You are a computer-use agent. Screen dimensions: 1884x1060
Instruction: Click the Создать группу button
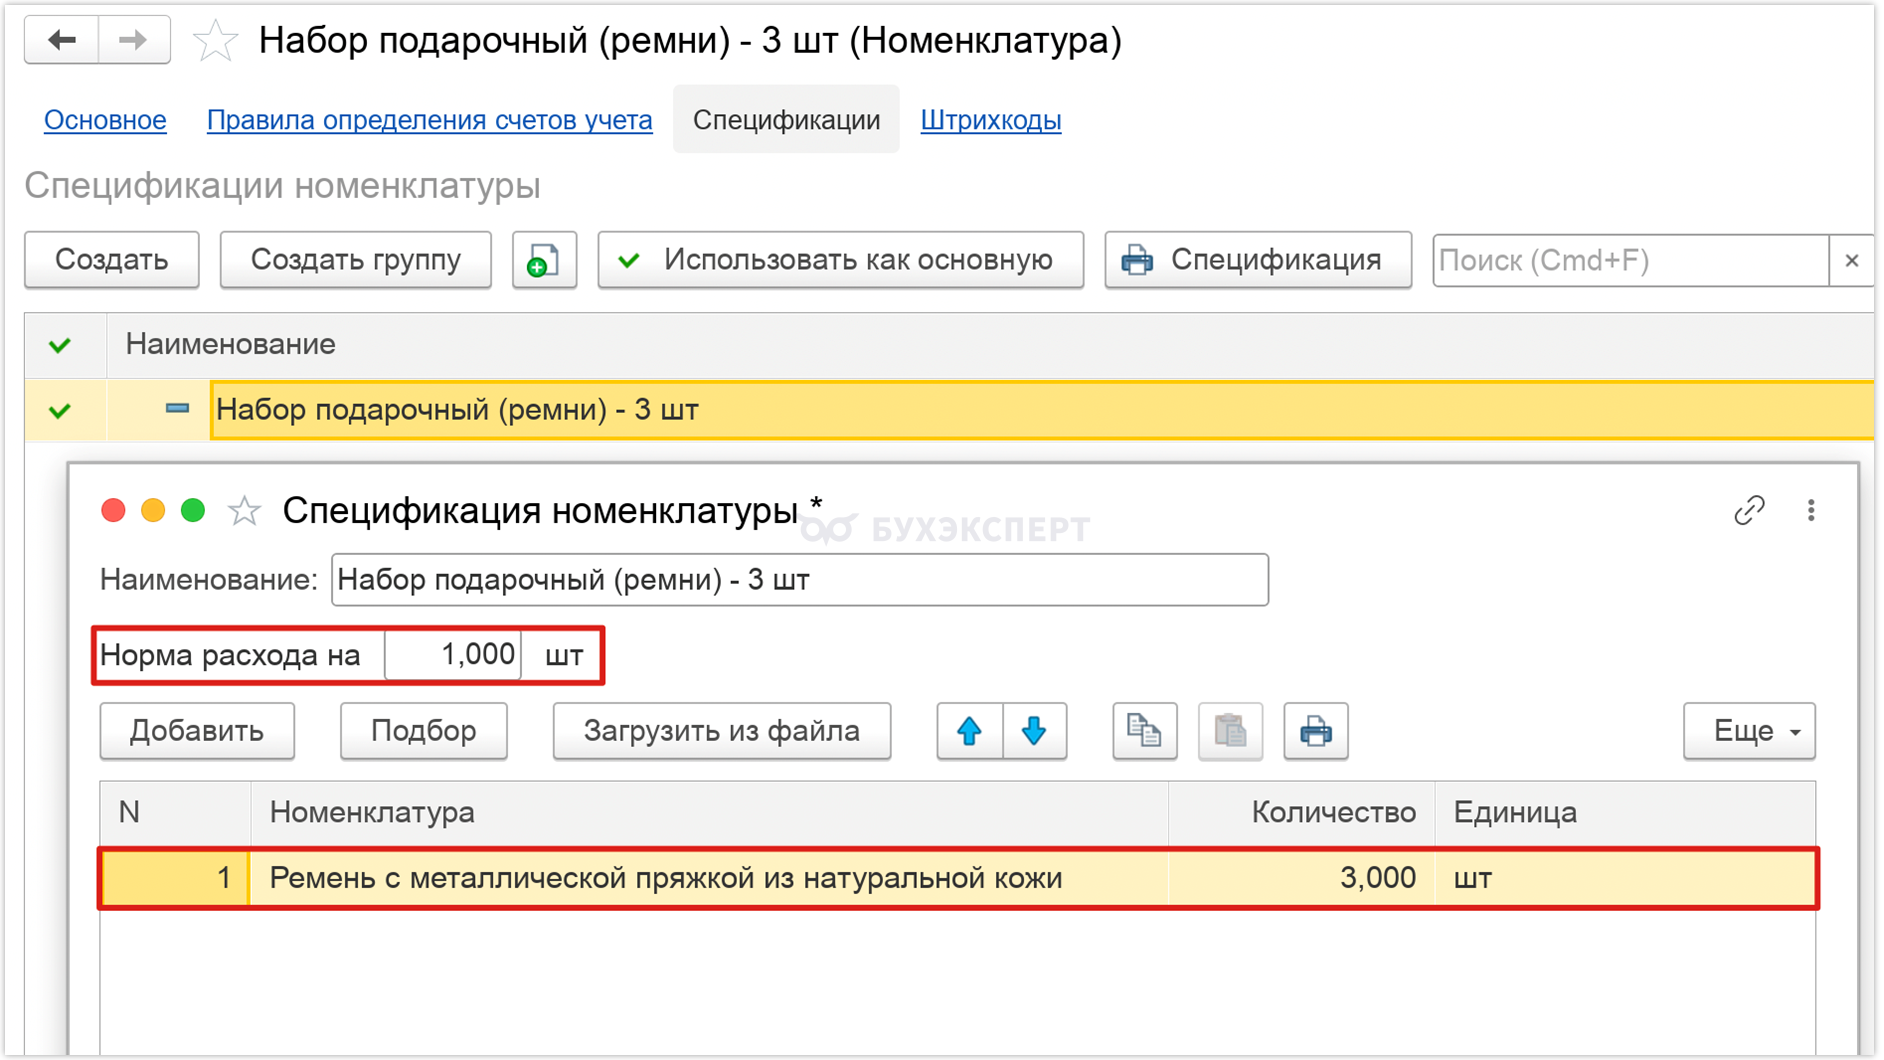pyautogui.click(x=356, y=260)
